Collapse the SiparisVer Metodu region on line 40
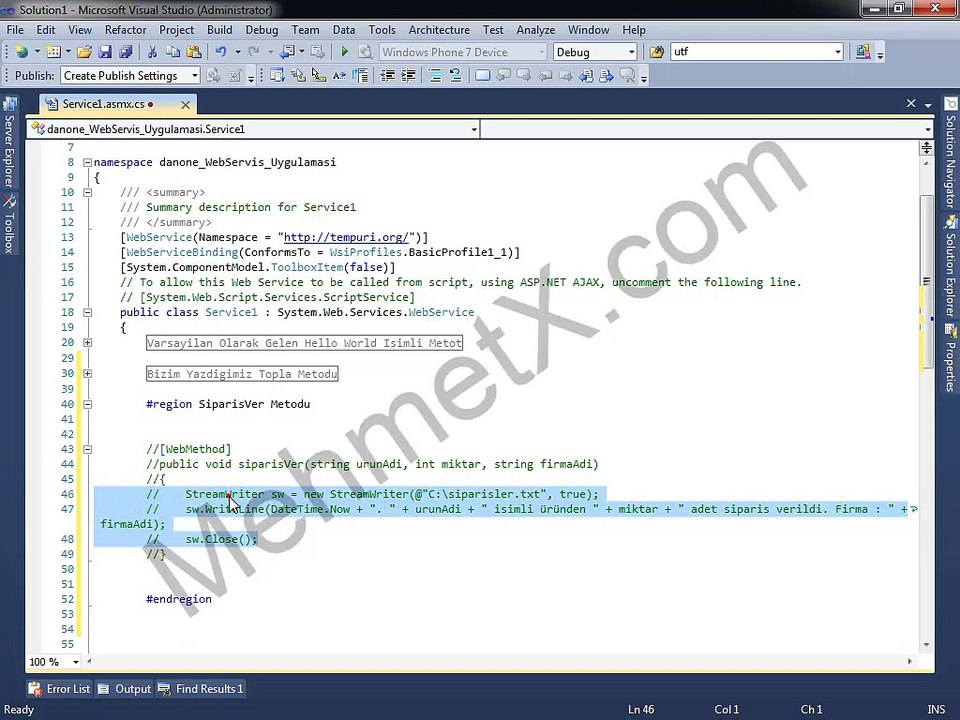 88,405
